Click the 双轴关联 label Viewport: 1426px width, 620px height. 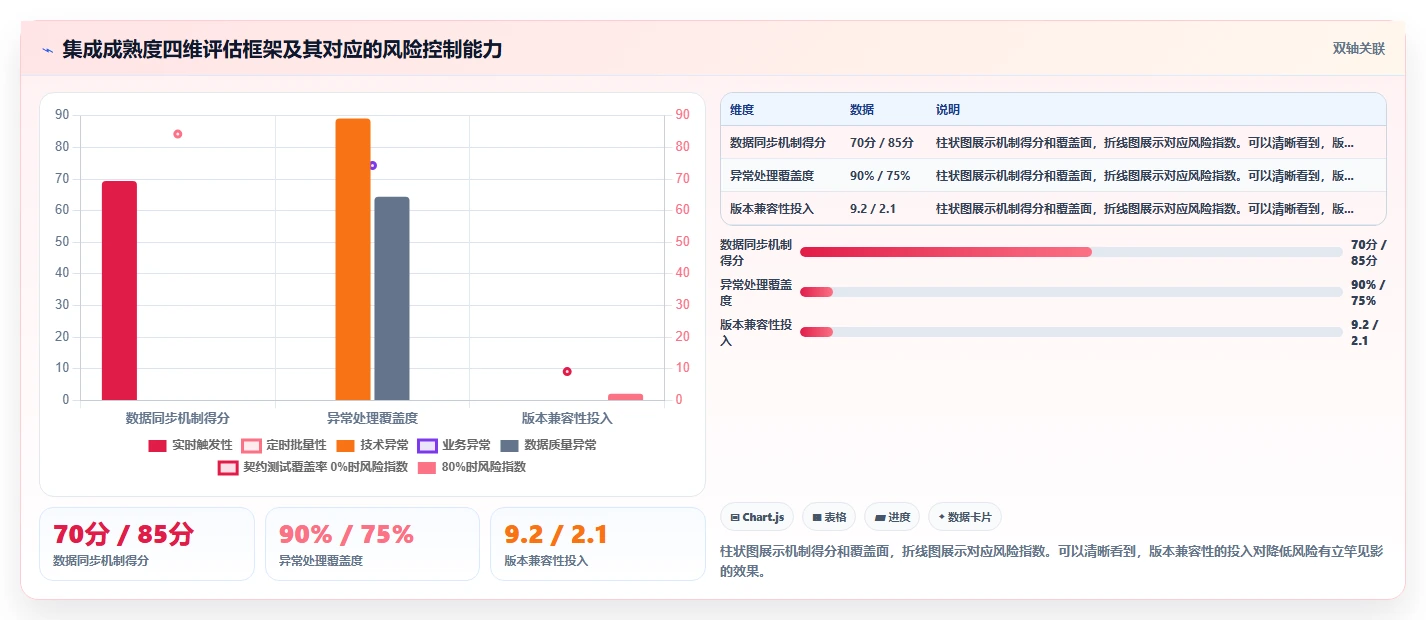[1358, 48]
